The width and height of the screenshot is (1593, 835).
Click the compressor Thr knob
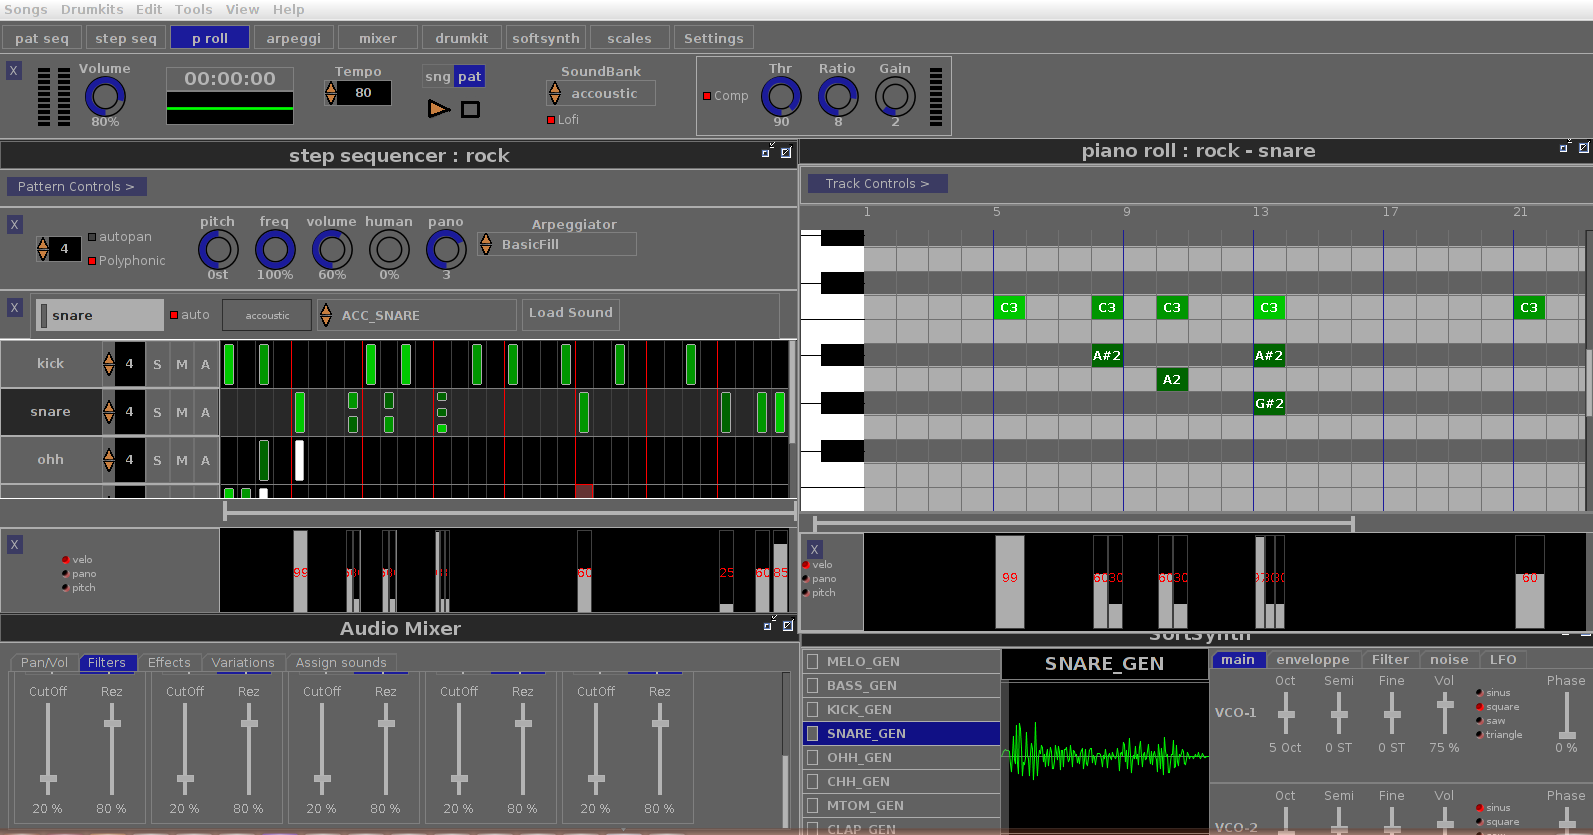pos(781,97)
